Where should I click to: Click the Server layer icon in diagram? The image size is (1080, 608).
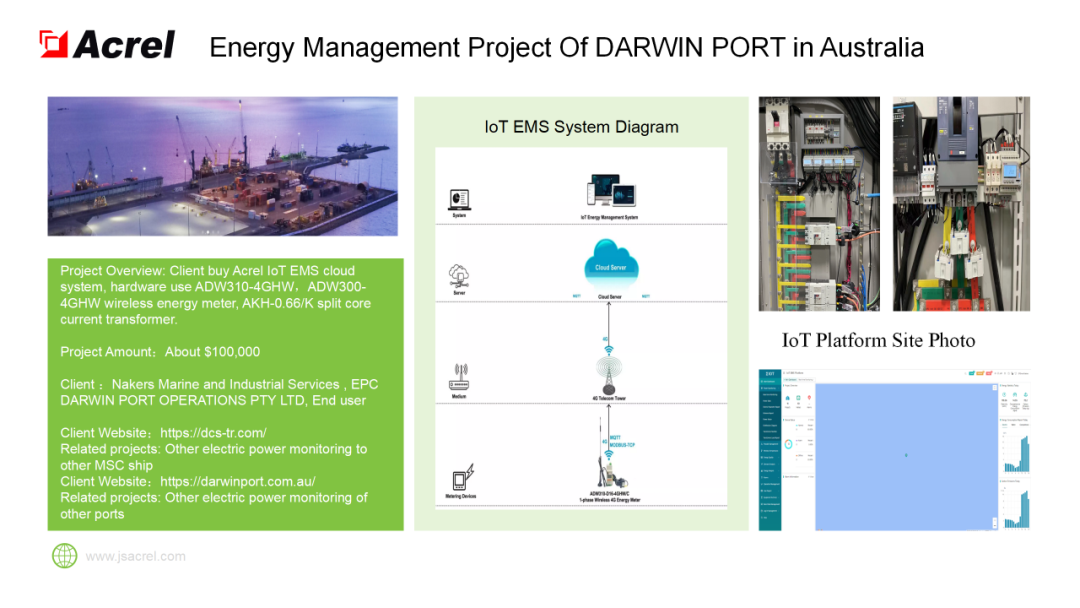tap(459, 276)
